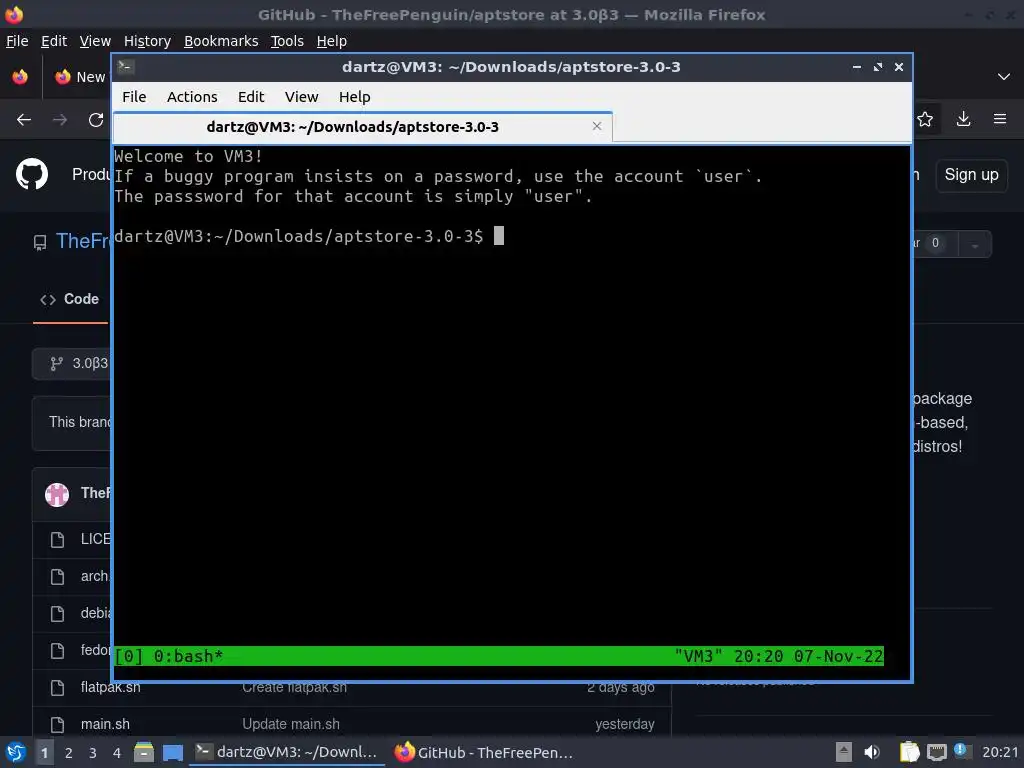Open the terminal View menu
This screenshot has width=1024, height=768.
301,97
